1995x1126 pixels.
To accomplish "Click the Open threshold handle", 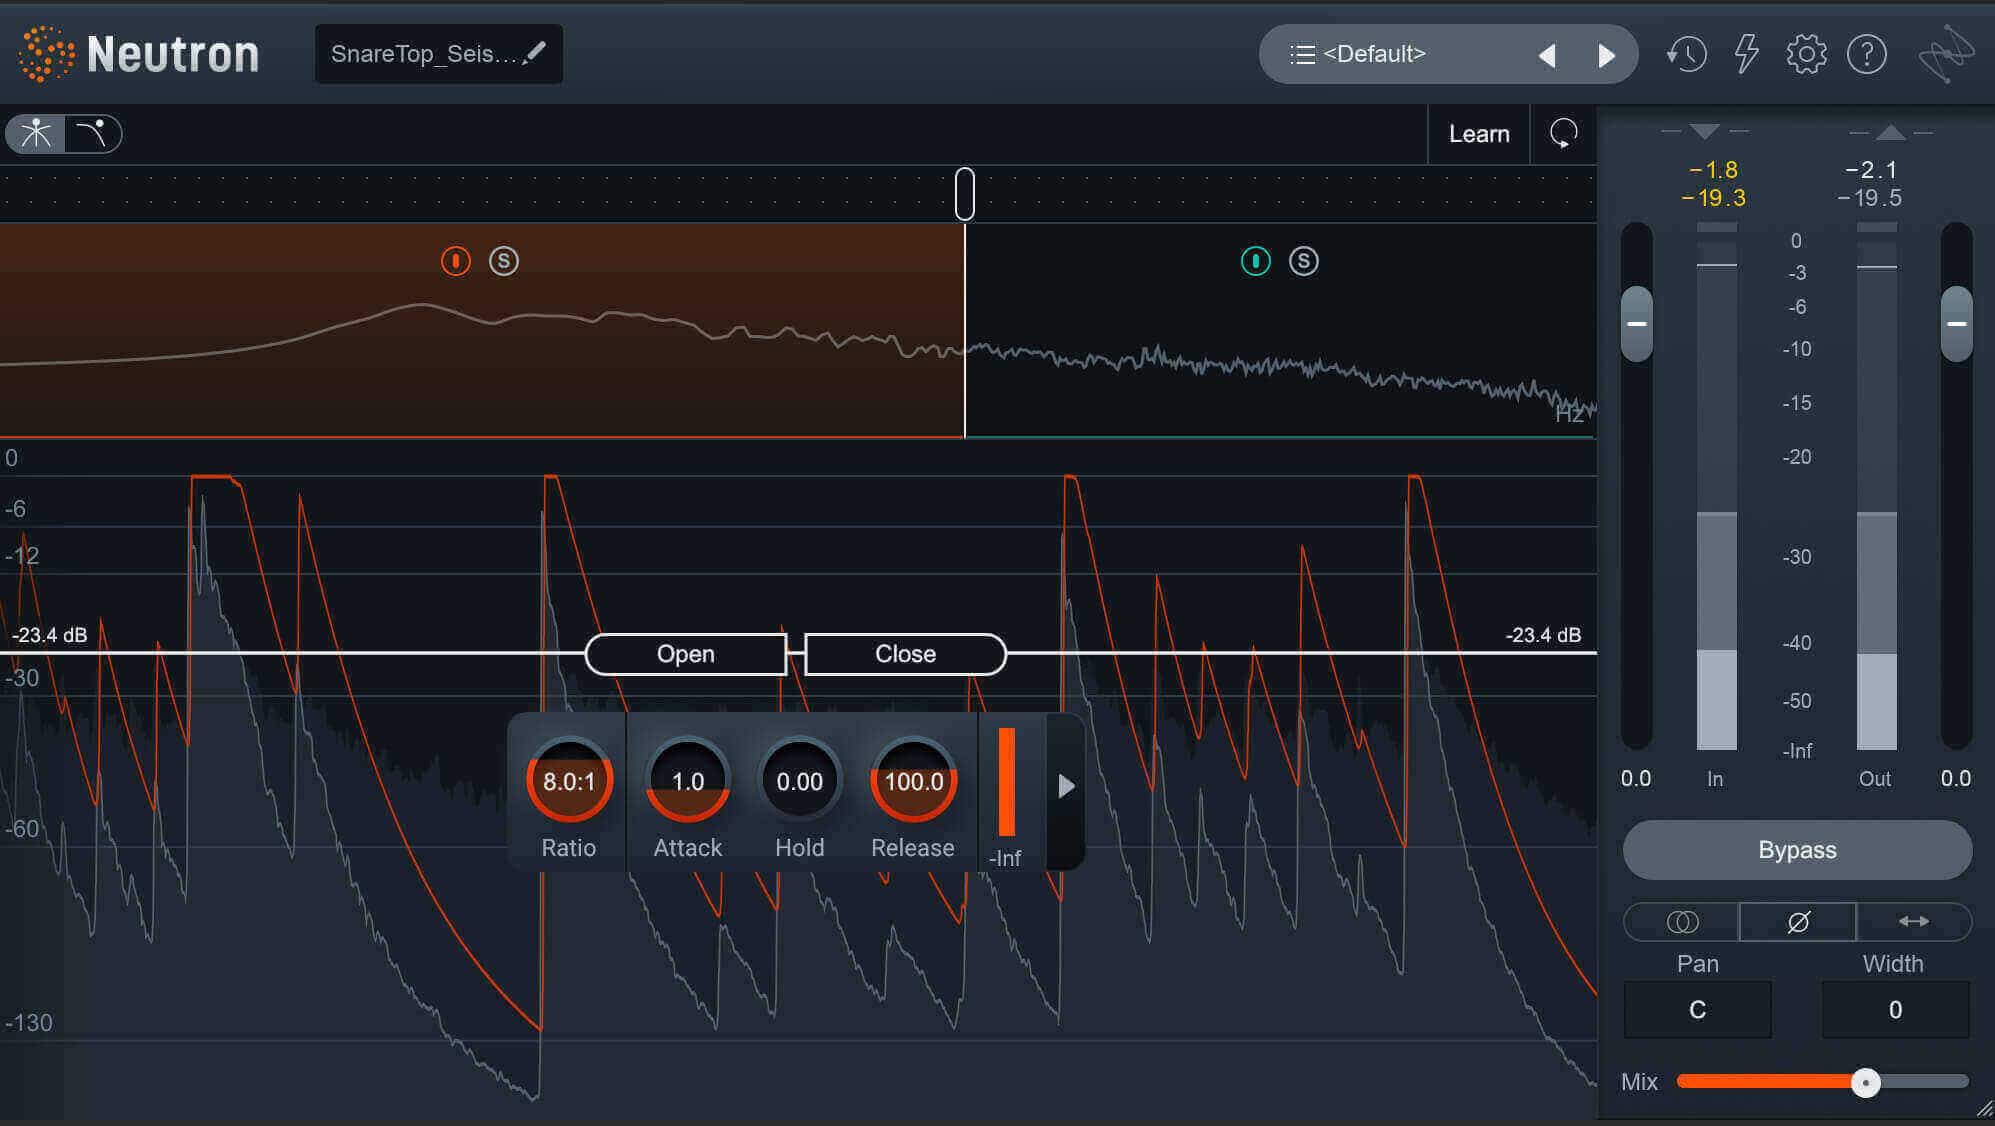I will click(686, 654).
